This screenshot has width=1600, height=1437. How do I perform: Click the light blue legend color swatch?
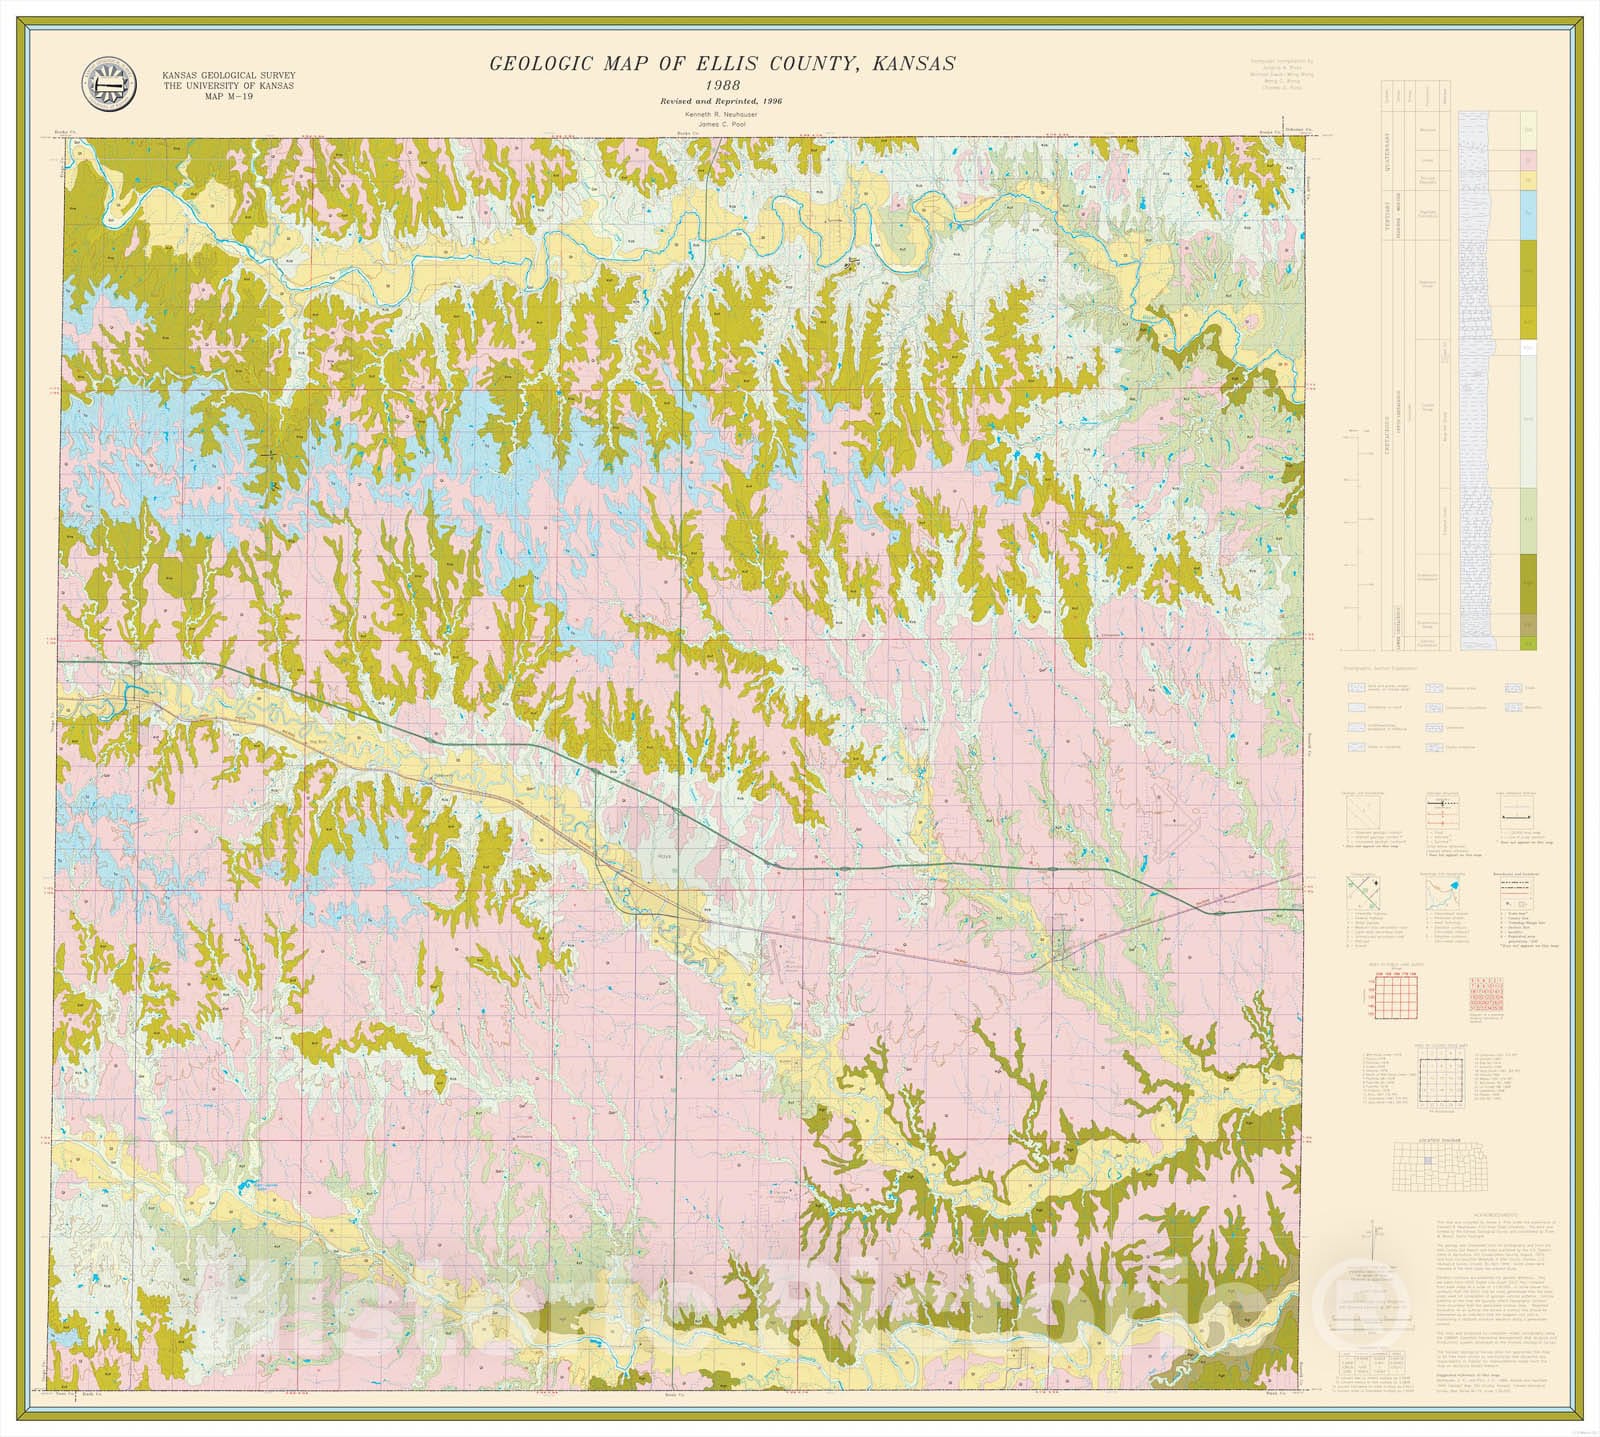pos(1528,215)
